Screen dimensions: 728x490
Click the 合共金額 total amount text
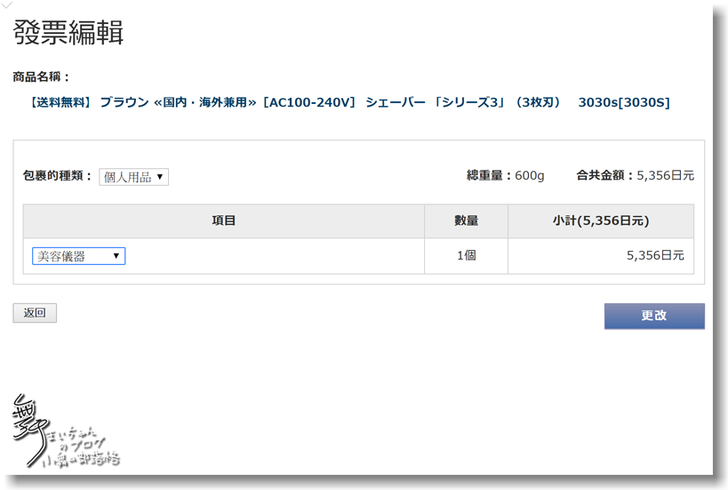pyautogui.click(x=635, y=176)
